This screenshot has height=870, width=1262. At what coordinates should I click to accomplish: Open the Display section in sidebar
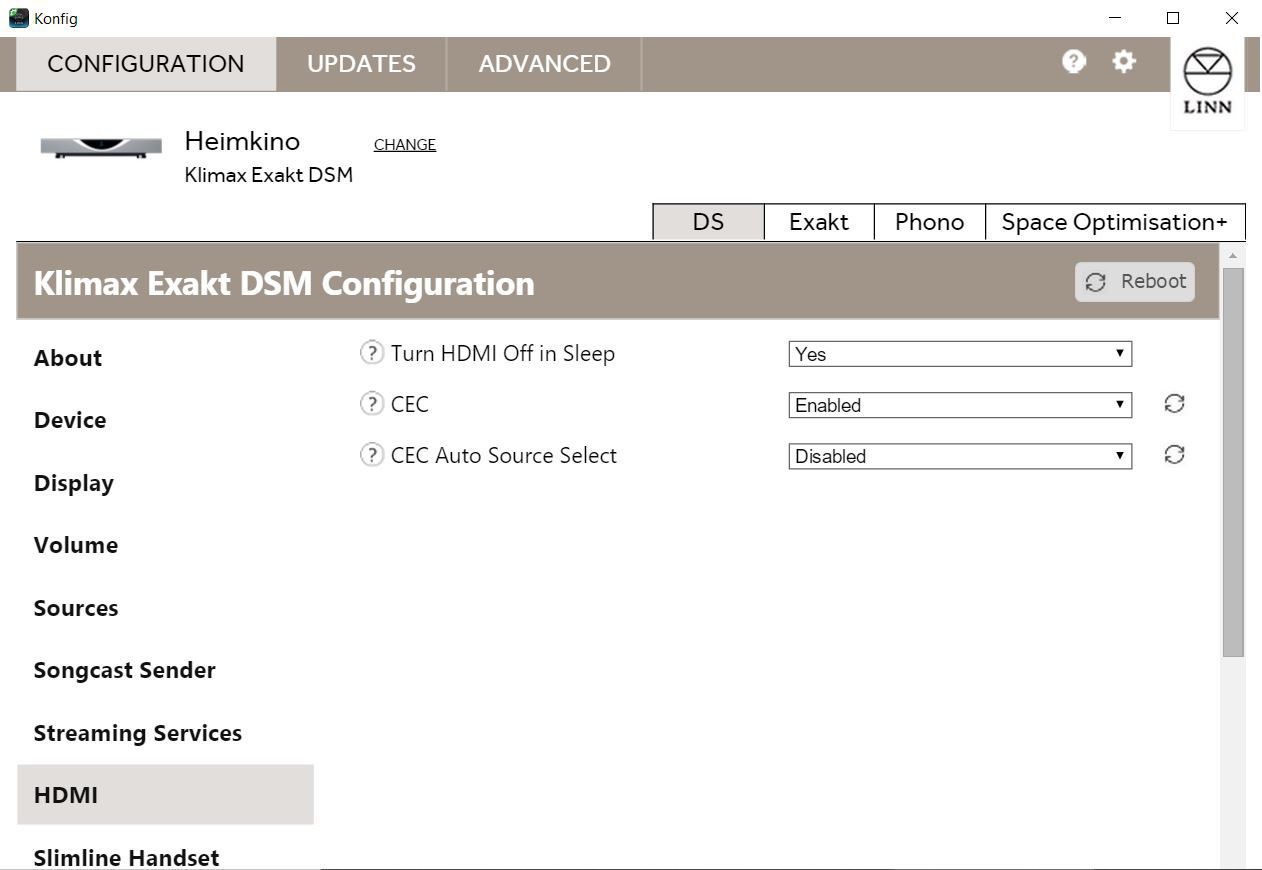[x=74, y=483]
